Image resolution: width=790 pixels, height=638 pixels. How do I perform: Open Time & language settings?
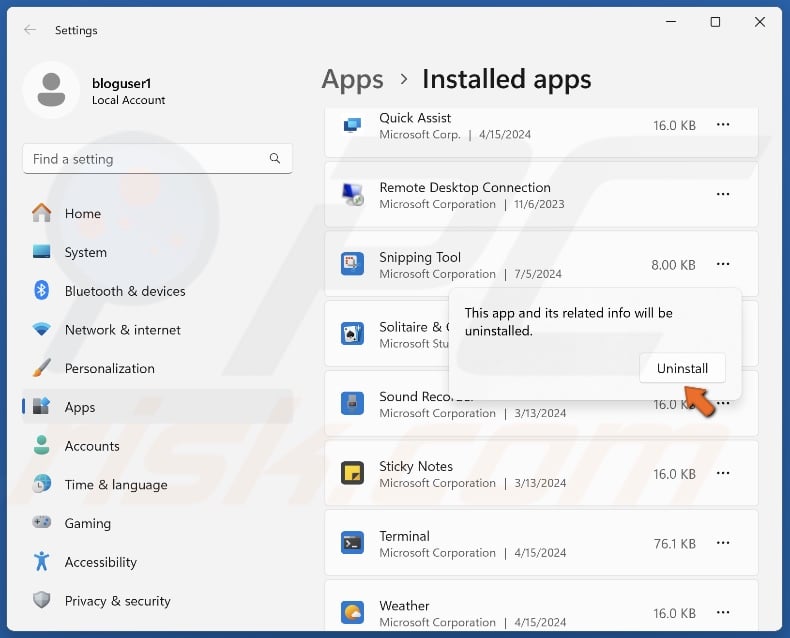[157, 484]
